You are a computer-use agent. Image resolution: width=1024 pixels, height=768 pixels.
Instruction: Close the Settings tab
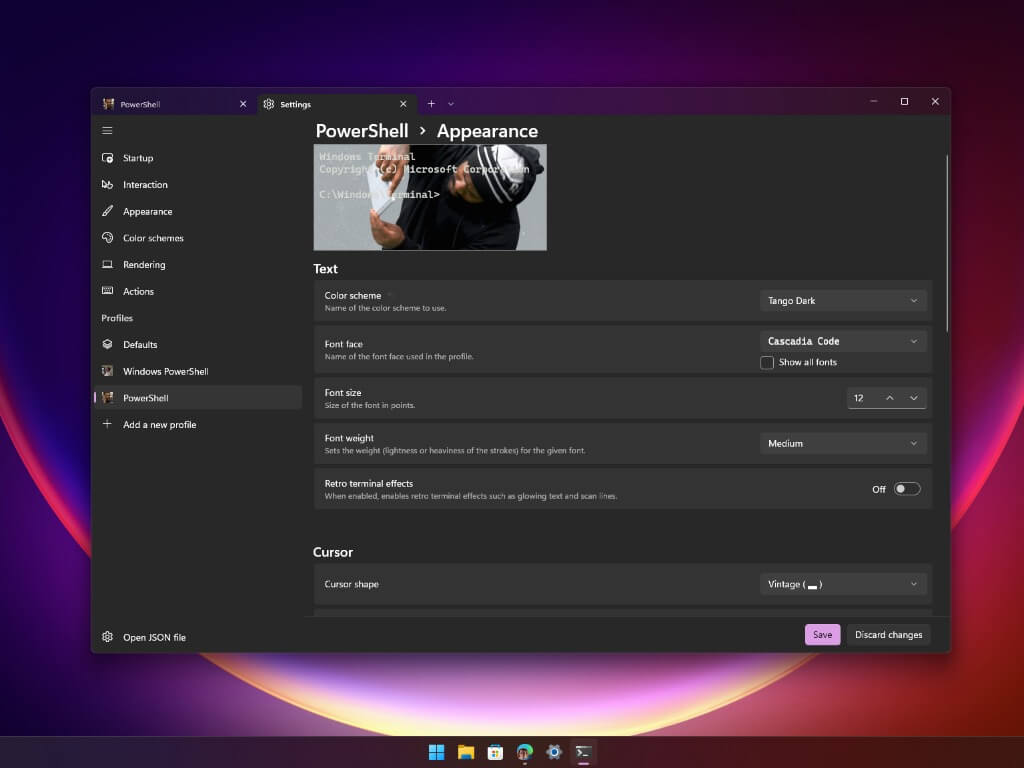click(x=403, y=104)
